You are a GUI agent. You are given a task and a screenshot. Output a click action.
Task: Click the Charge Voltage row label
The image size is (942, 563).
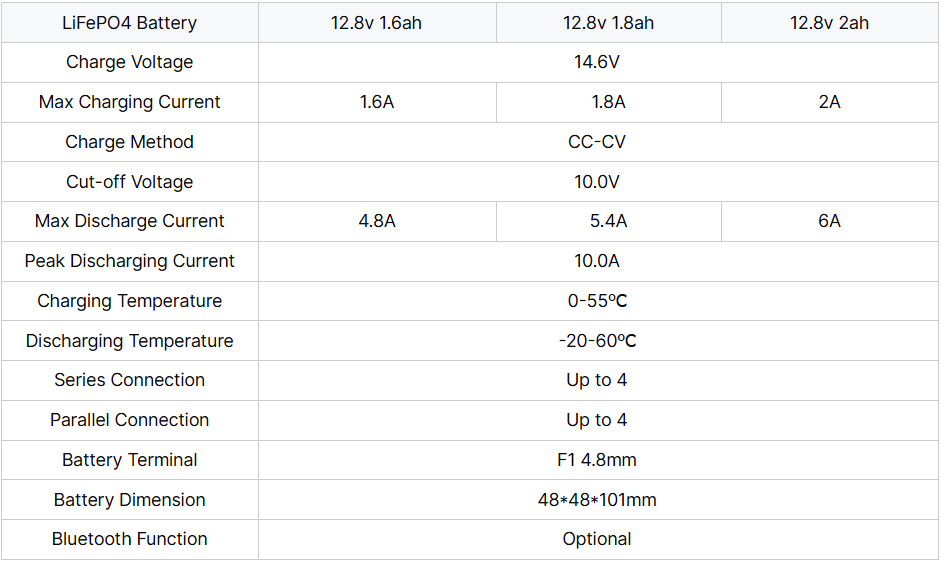(x=129, y=62)
